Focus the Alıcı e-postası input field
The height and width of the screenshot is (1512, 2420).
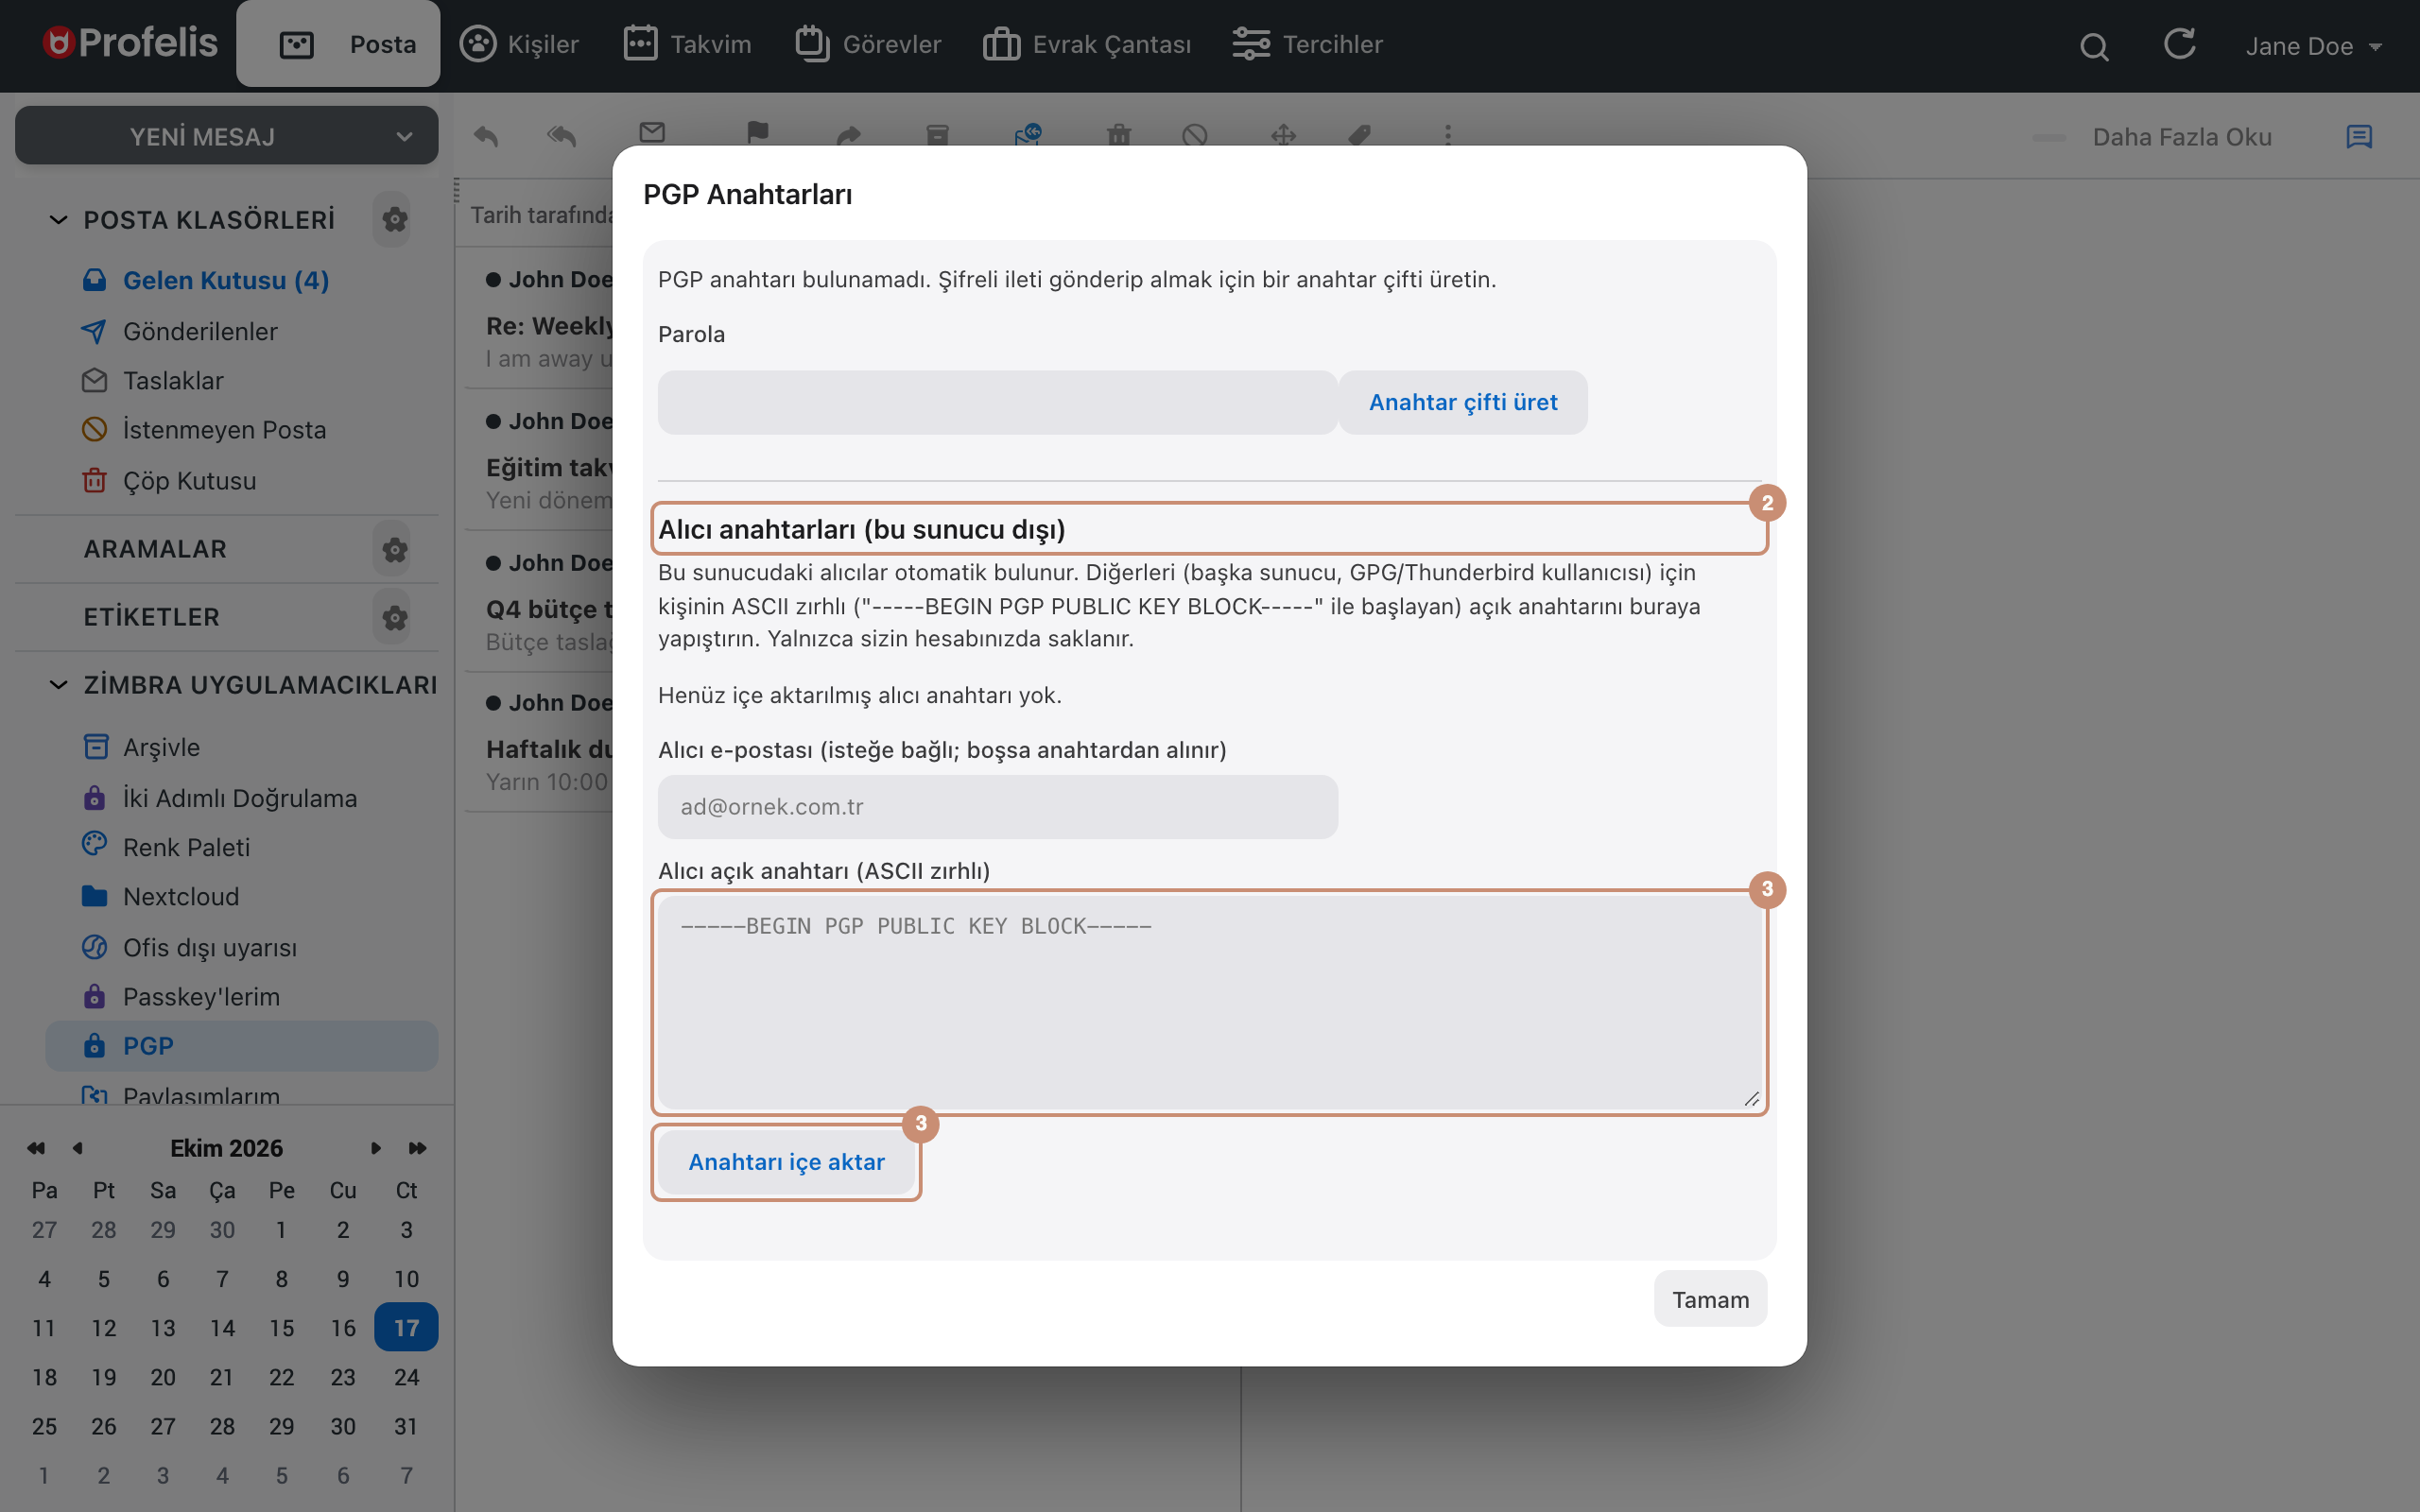pos(997,806)
